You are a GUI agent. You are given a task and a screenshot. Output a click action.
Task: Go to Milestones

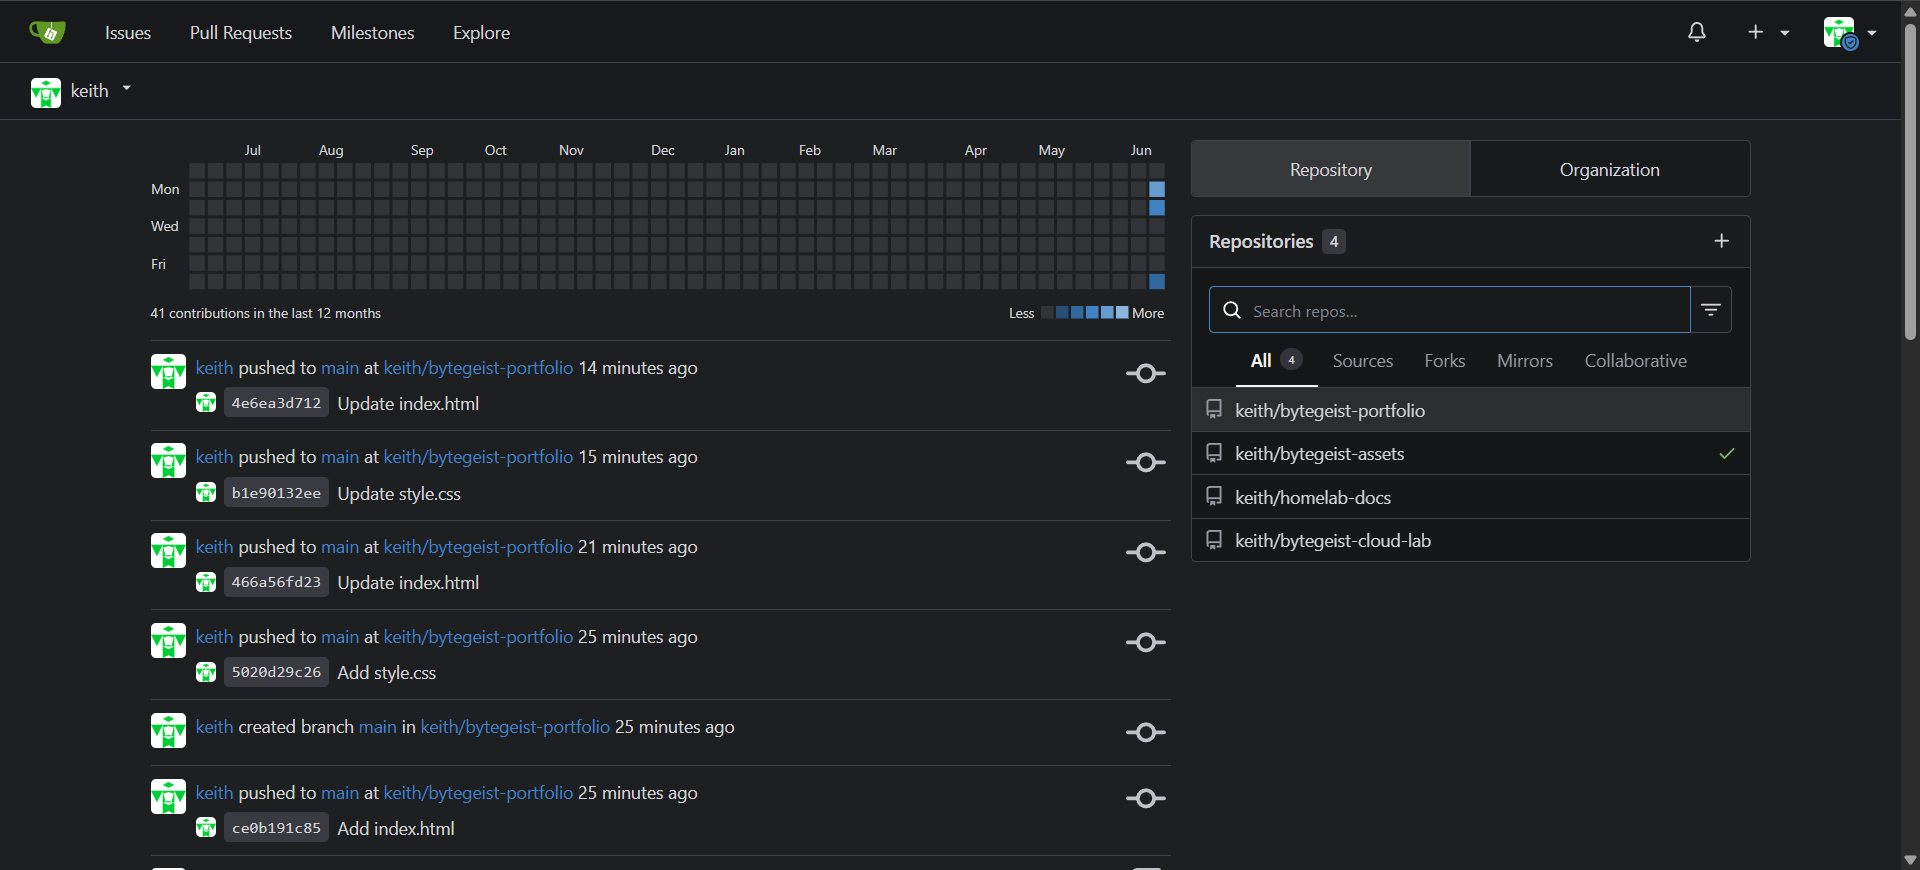click(372, 32)
